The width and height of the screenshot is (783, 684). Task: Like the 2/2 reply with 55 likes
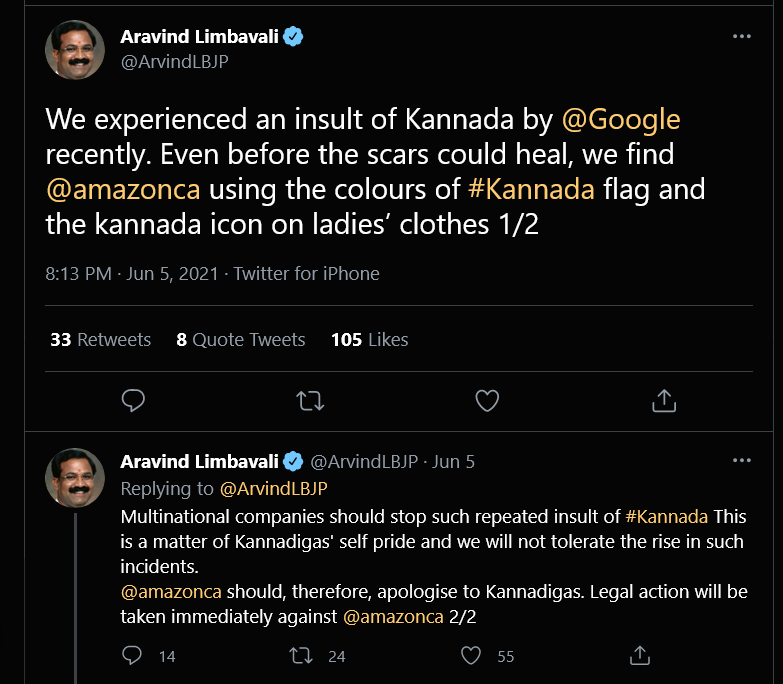(471, 656)
